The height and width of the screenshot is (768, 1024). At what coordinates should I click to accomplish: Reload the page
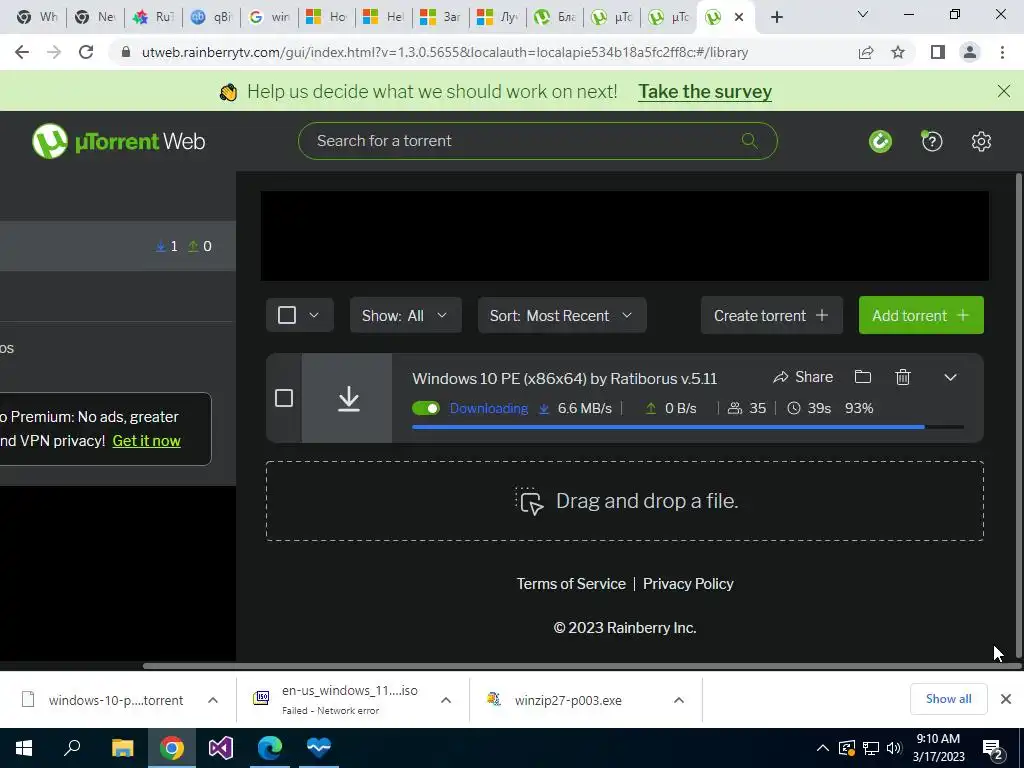point(86,52)
